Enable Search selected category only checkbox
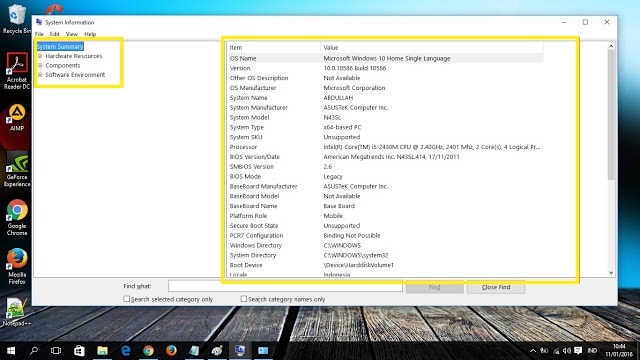The width and height of the screenshot is (640, 360). (x=127, y=299)
